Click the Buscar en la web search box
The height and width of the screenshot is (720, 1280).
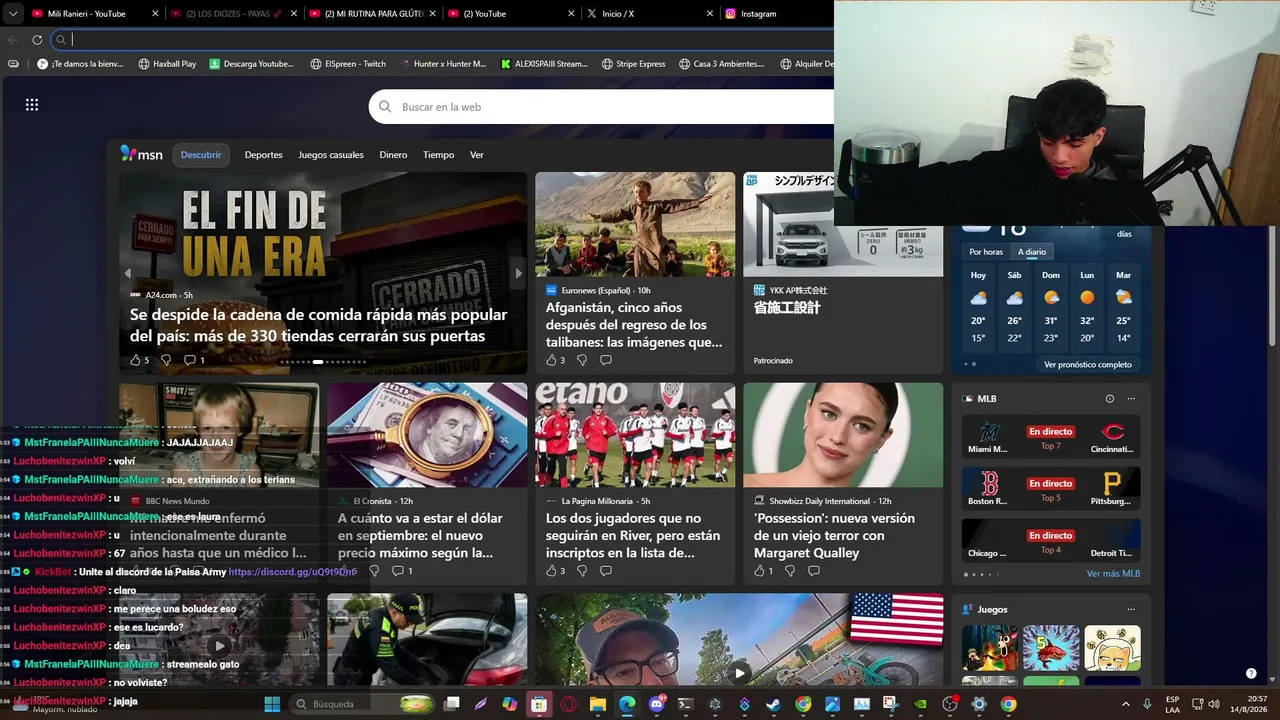pyautogui.click(x=601, y=107)
